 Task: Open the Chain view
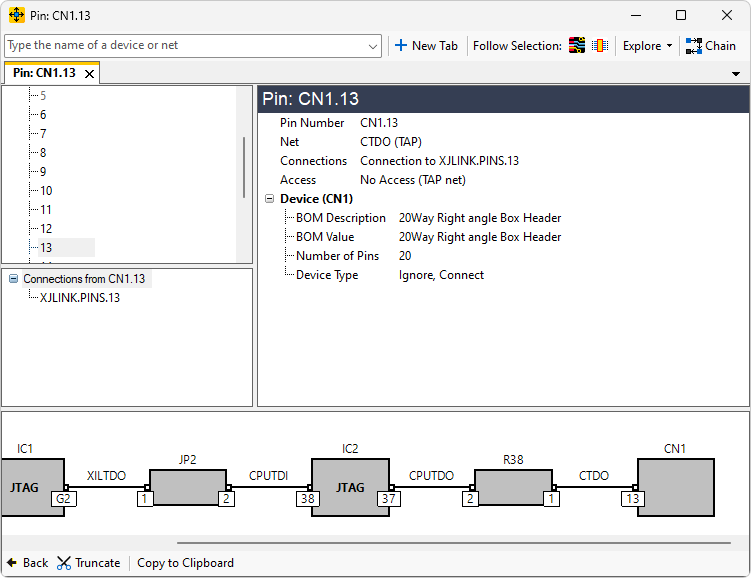click(x=711, y=46)
